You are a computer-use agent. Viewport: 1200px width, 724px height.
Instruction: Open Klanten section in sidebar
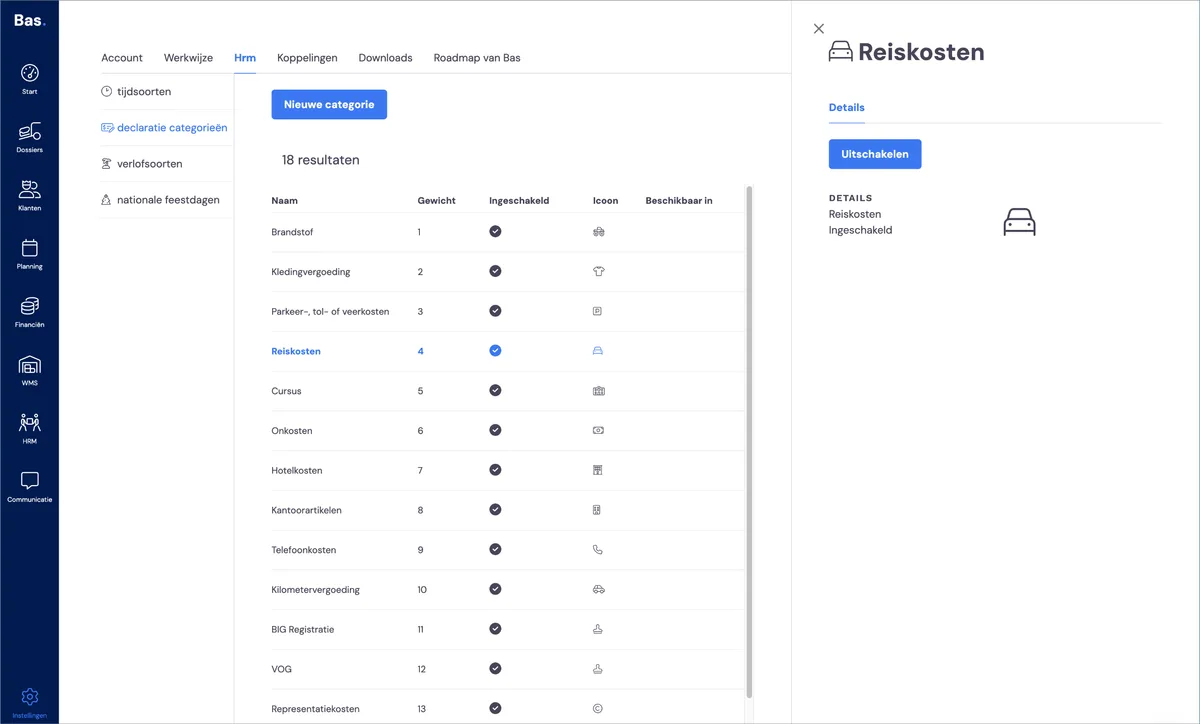pyautogui.click(x=29, y=195)
